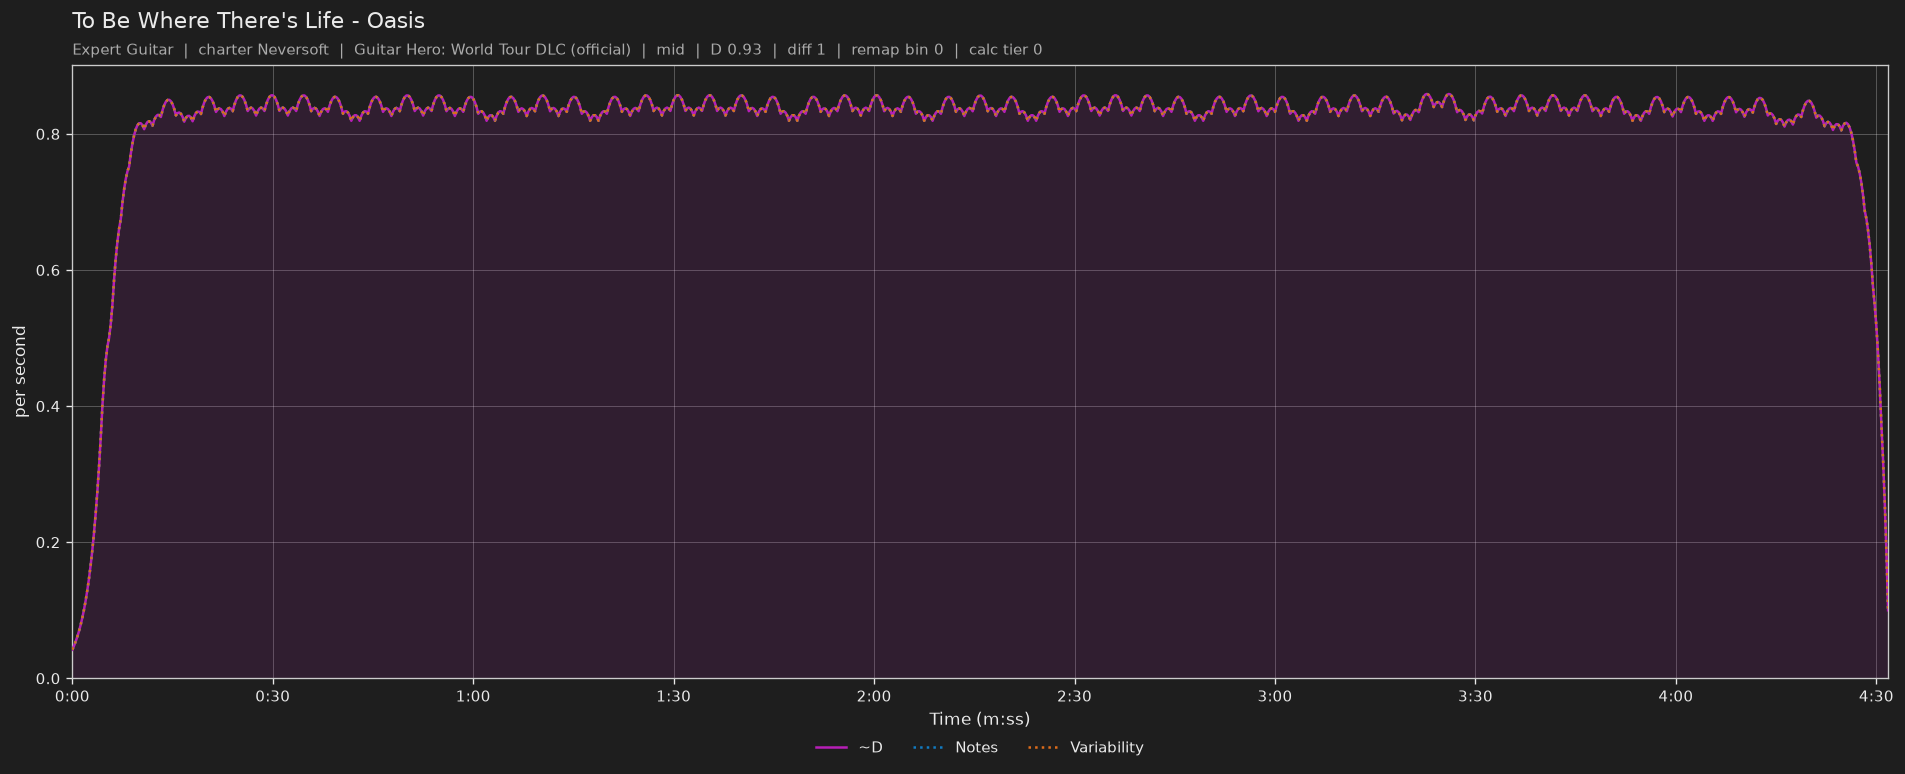Click the 'diff 1' subtitle value
This screenshot has height=774, width=1905.
(x=806, y=49)
